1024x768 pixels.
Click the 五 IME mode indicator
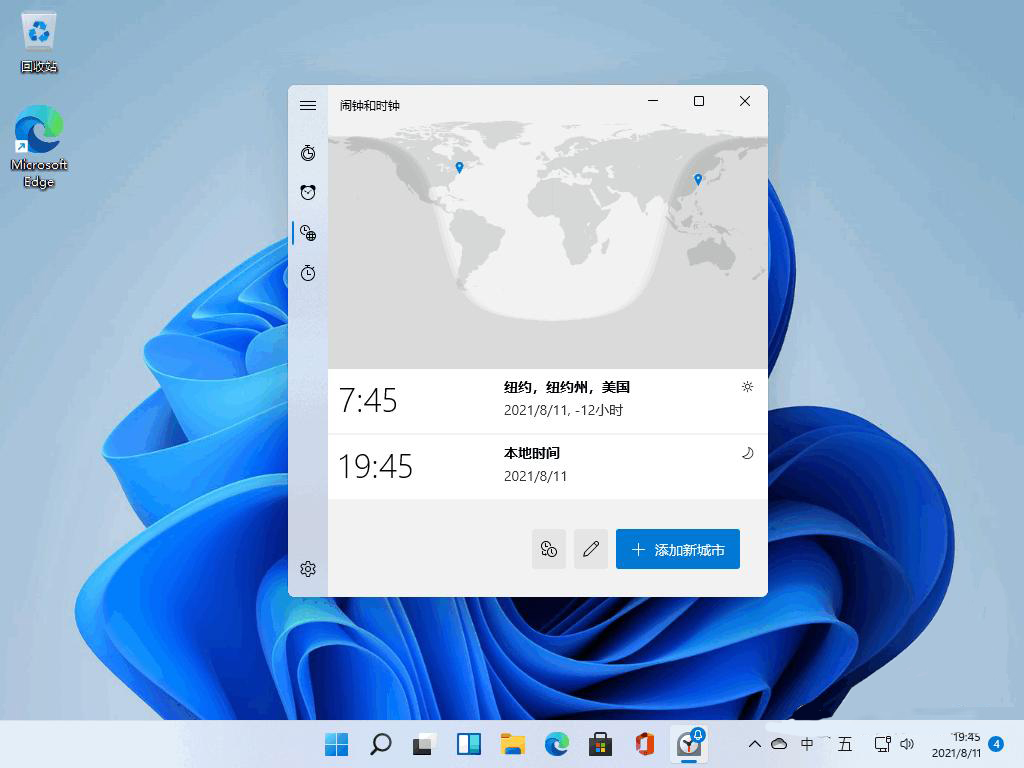[x=845, y=744]
